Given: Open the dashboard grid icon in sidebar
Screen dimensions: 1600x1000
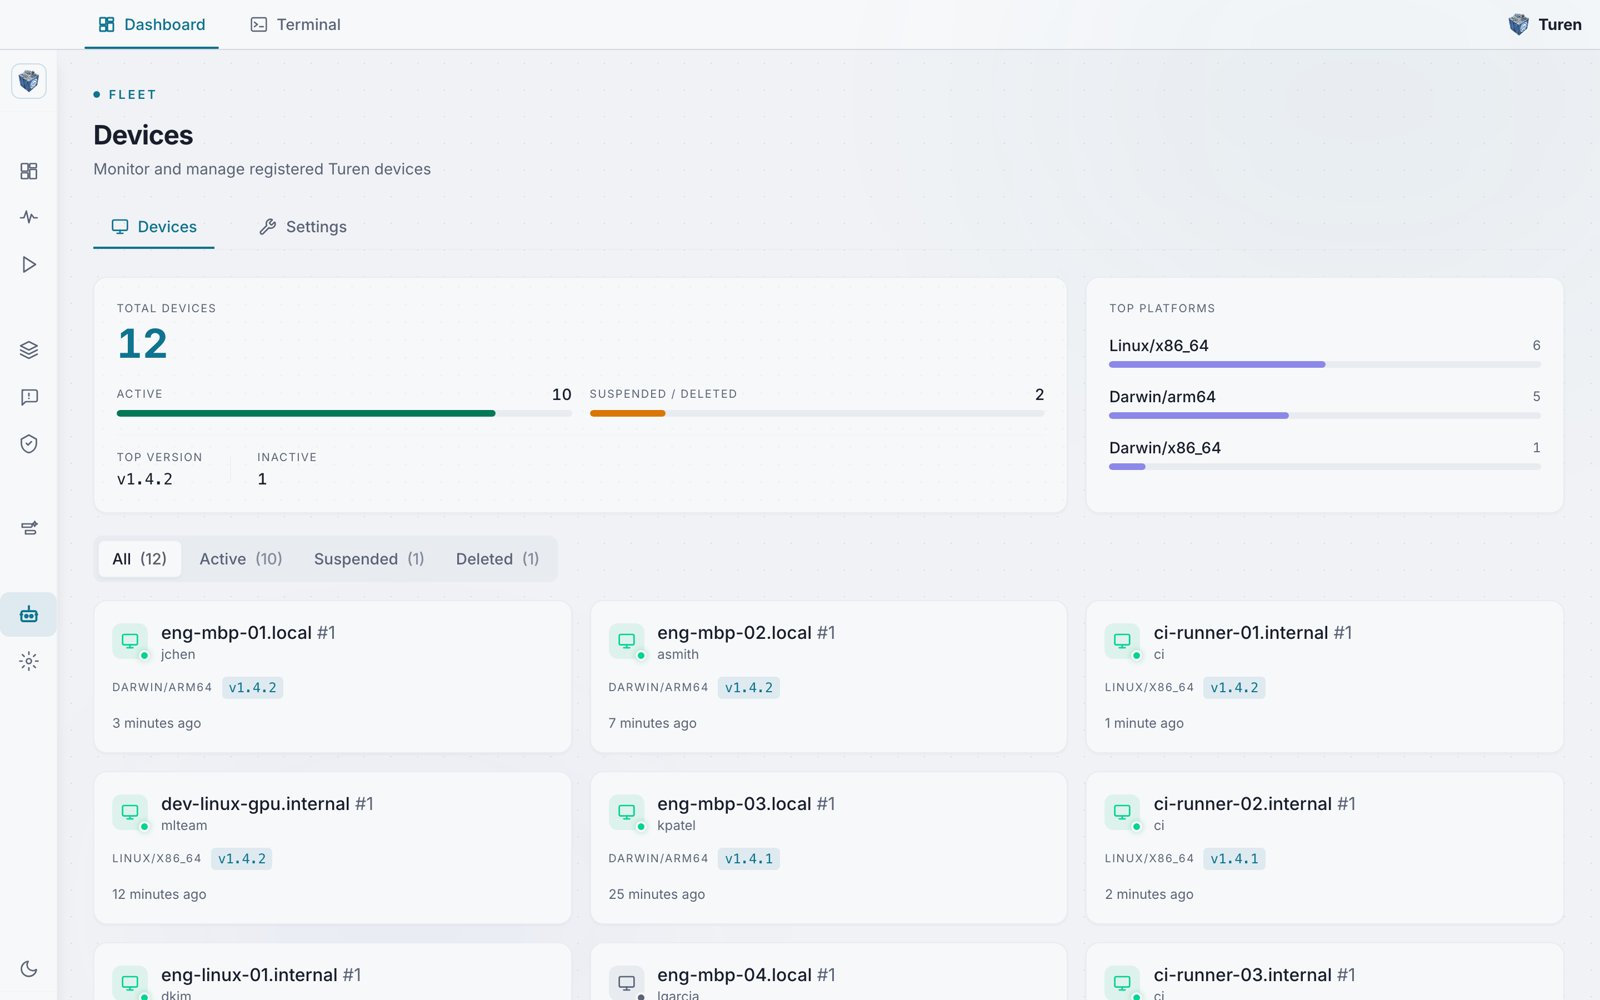Looking at the screenshot, I should [29, 171].
